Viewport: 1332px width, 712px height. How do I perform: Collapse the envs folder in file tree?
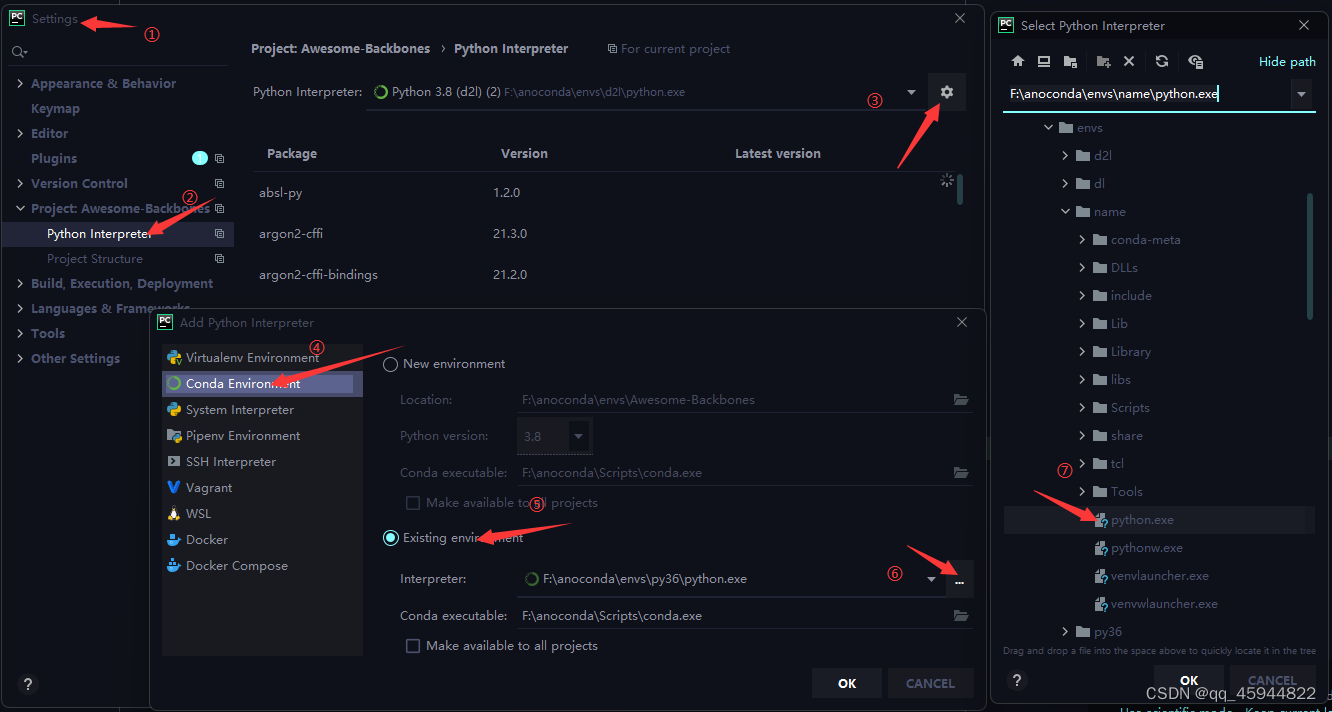[x=1049, y=128]
